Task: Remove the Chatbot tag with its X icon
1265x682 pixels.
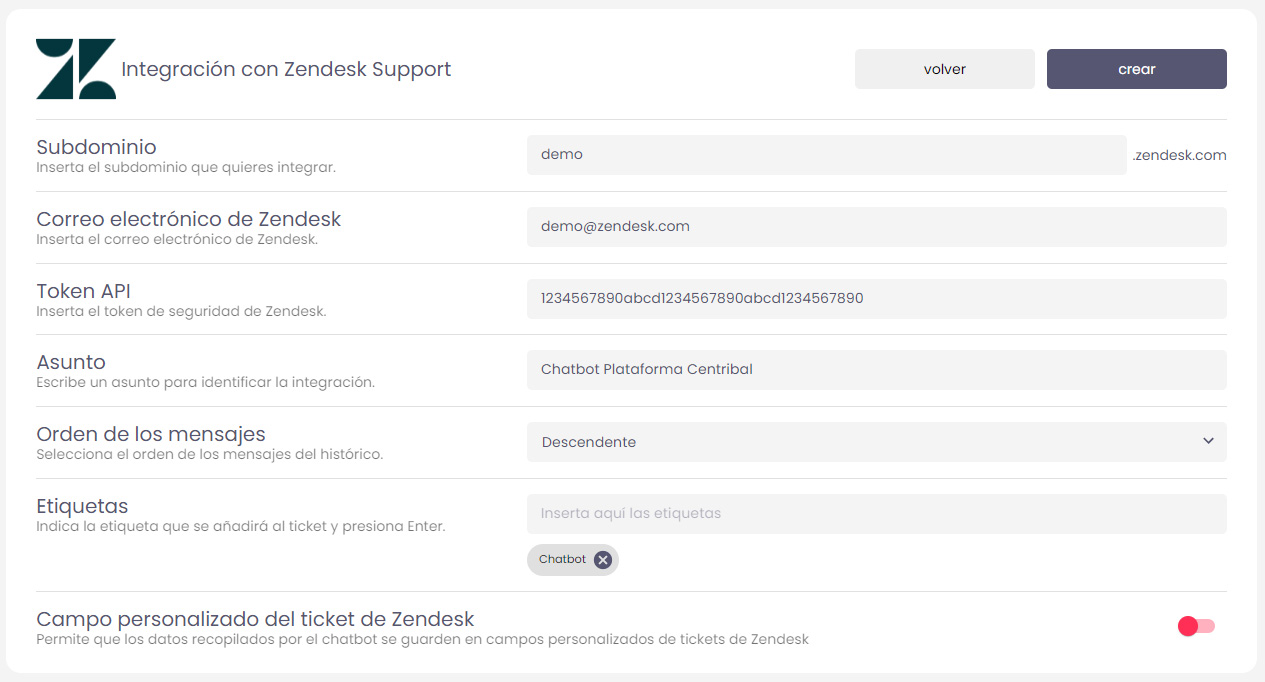Action: 602,560
